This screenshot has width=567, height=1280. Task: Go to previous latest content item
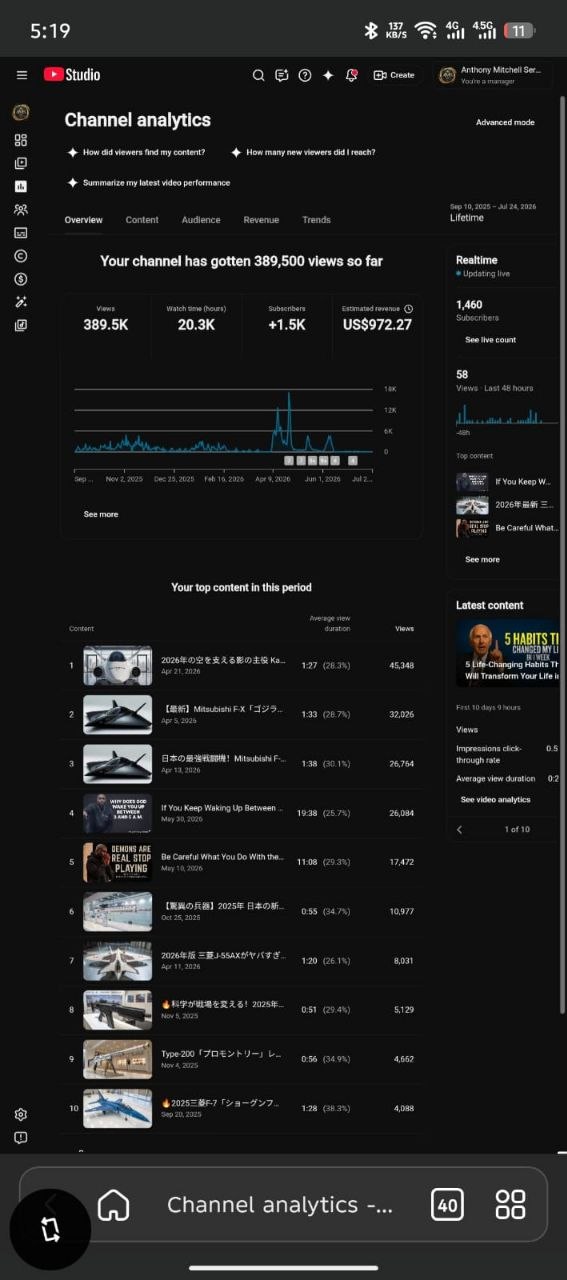(460, 829)
